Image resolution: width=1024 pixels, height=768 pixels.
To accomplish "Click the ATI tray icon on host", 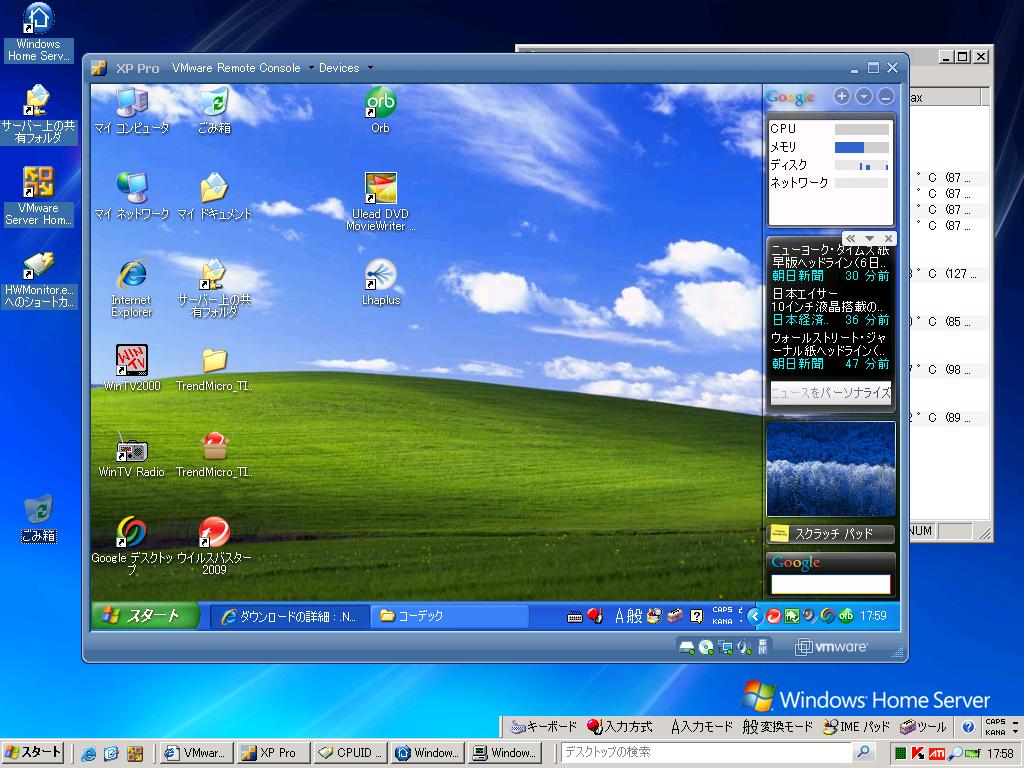I will [x=936, y=754].
